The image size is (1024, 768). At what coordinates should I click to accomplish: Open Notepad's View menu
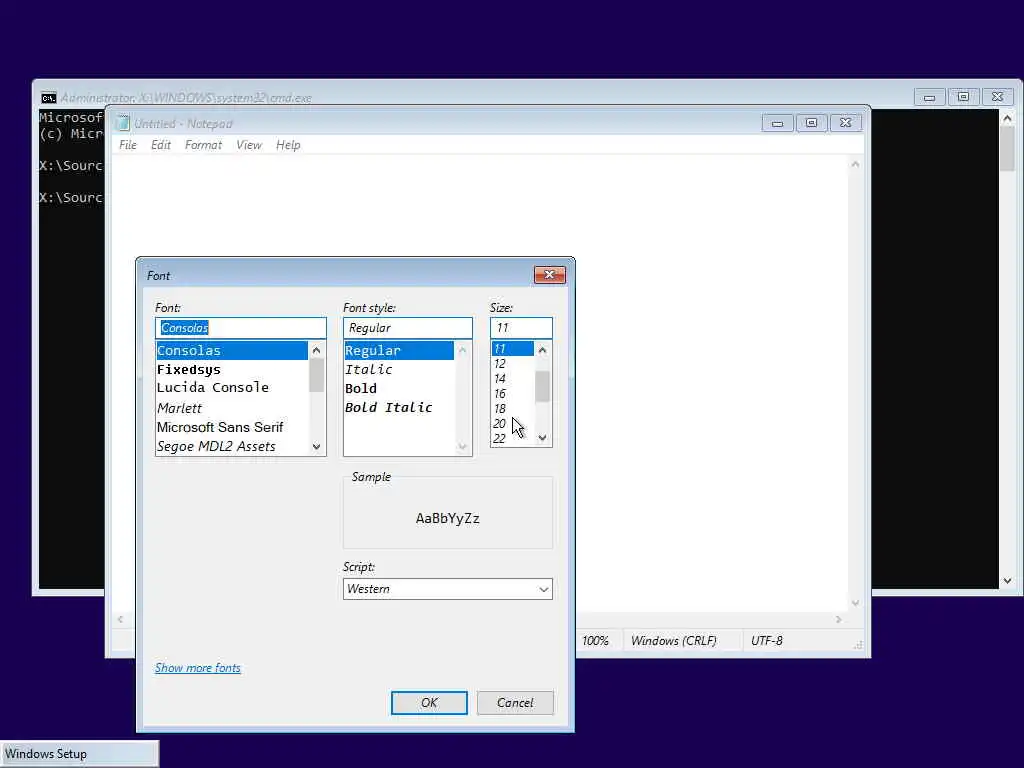249,145
